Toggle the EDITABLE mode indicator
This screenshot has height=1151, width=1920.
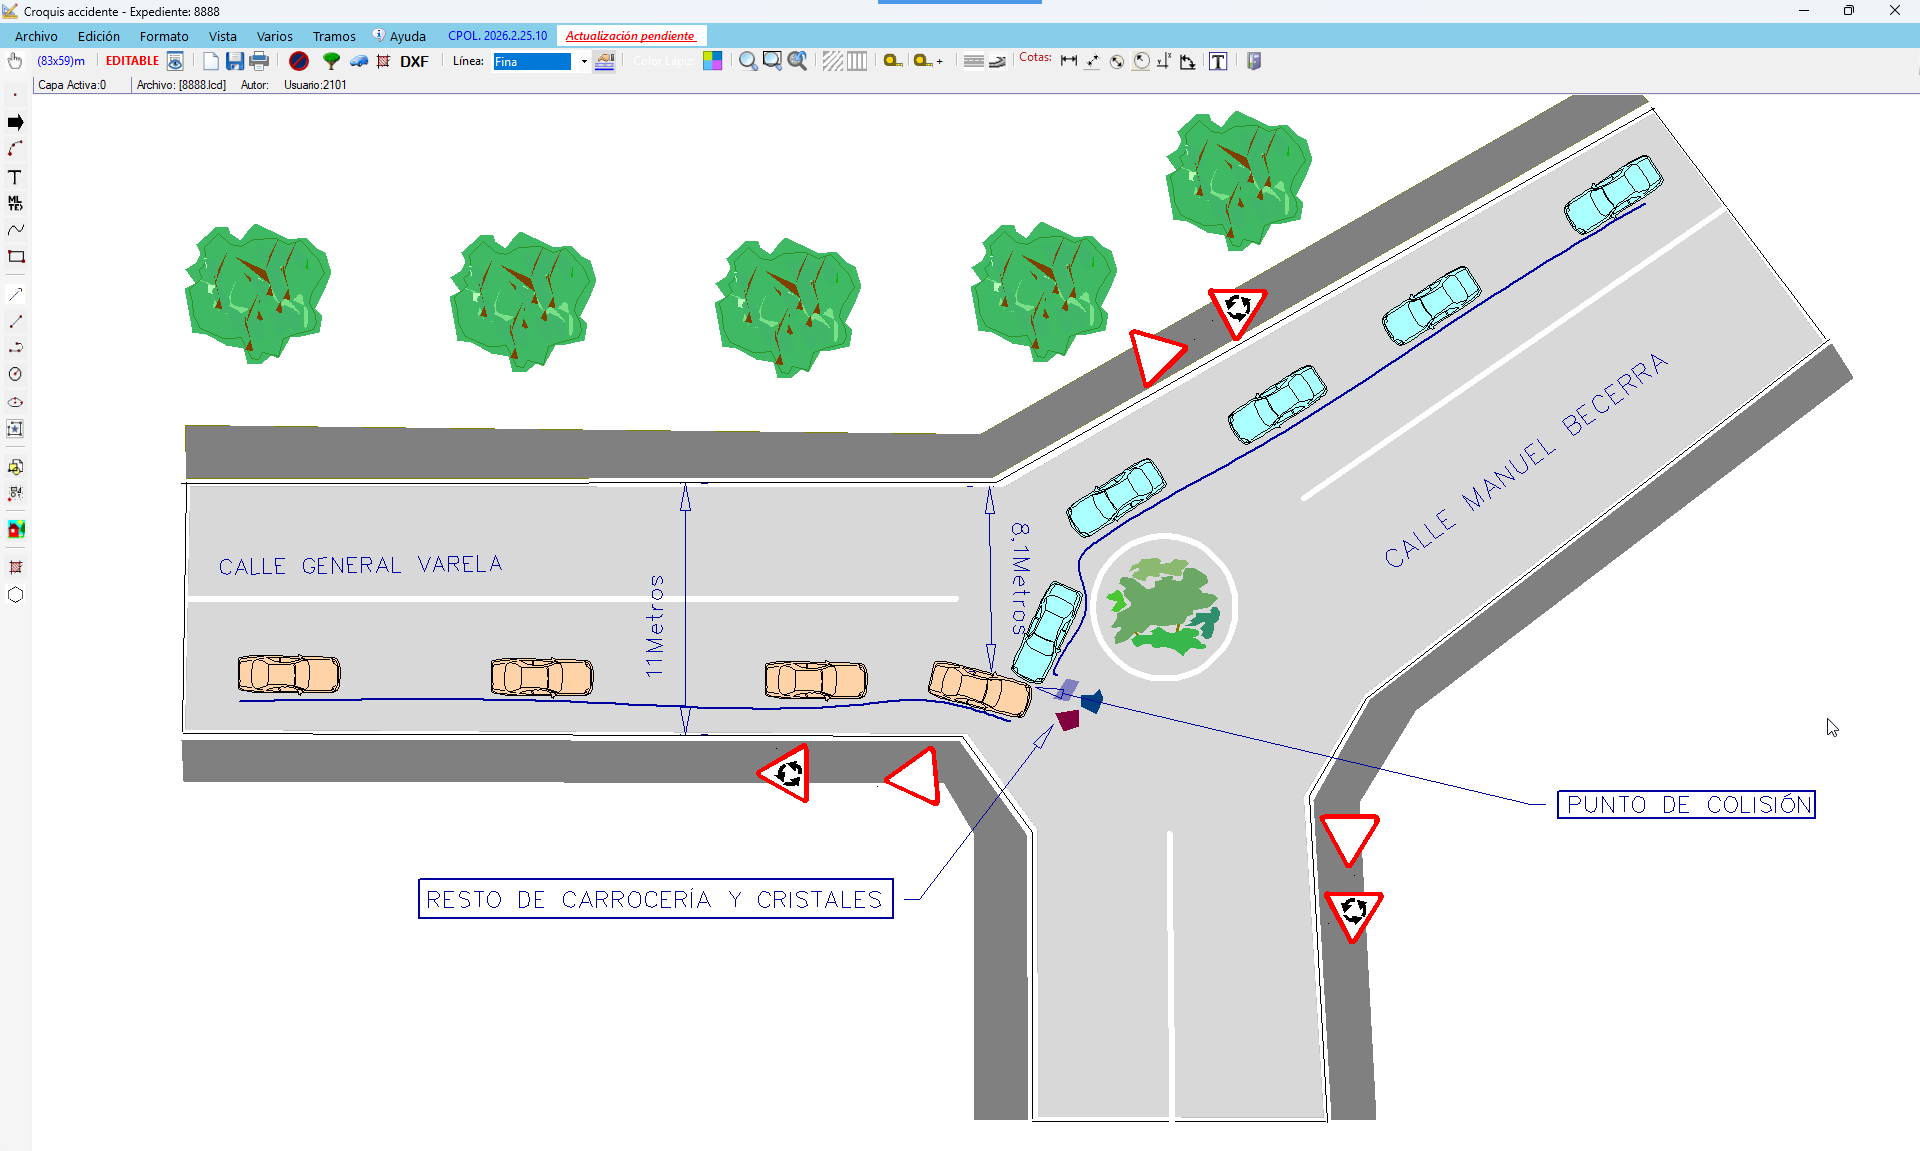132,61
